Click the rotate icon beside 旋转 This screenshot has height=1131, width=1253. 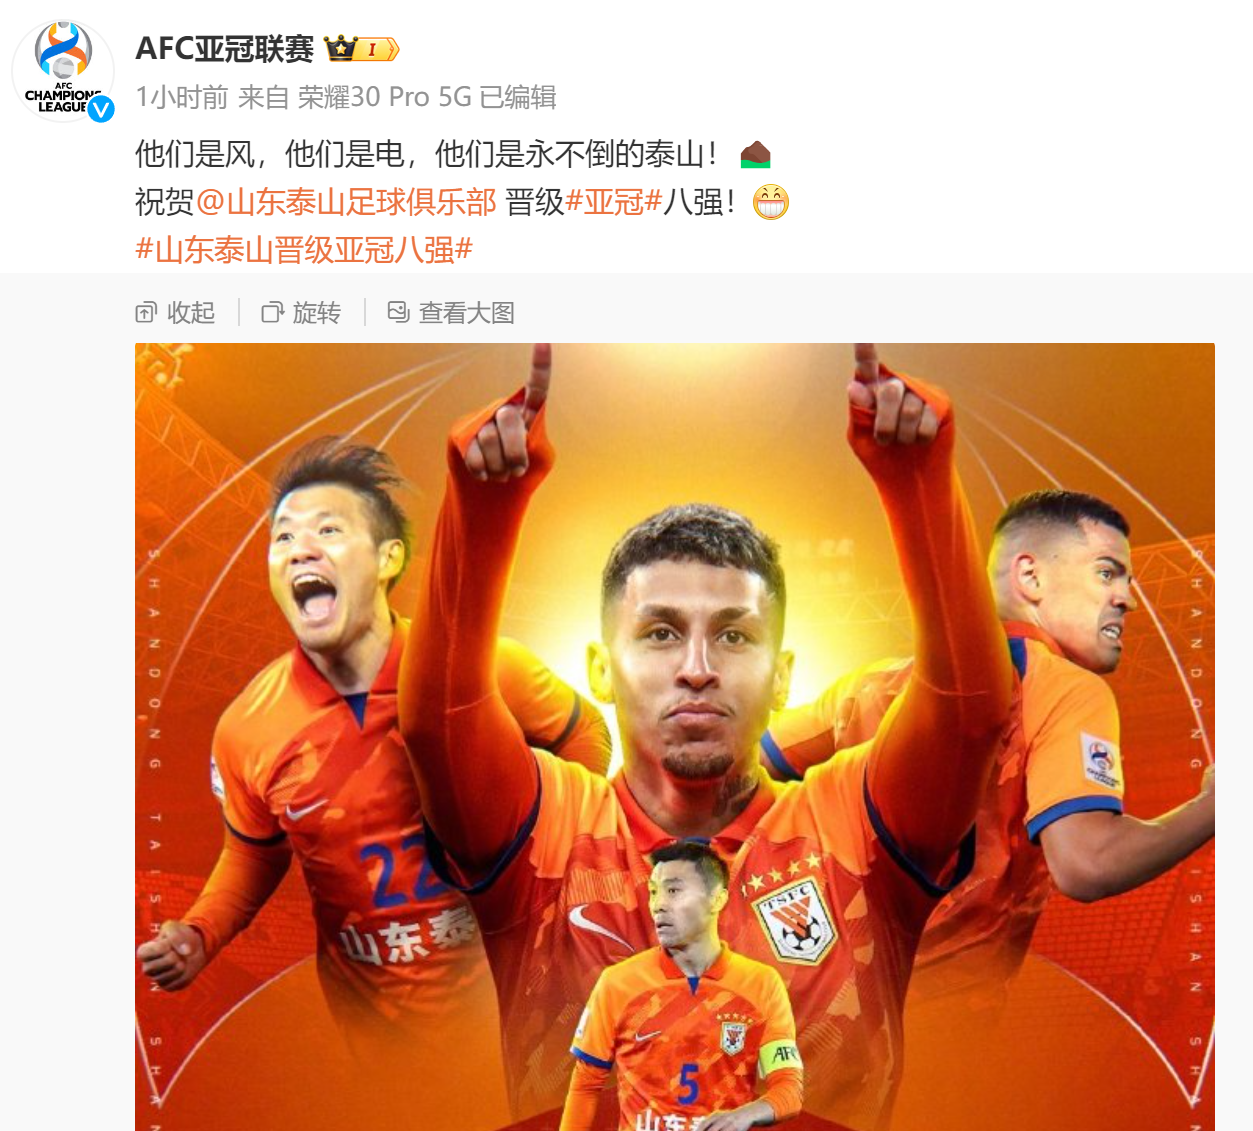272,313
